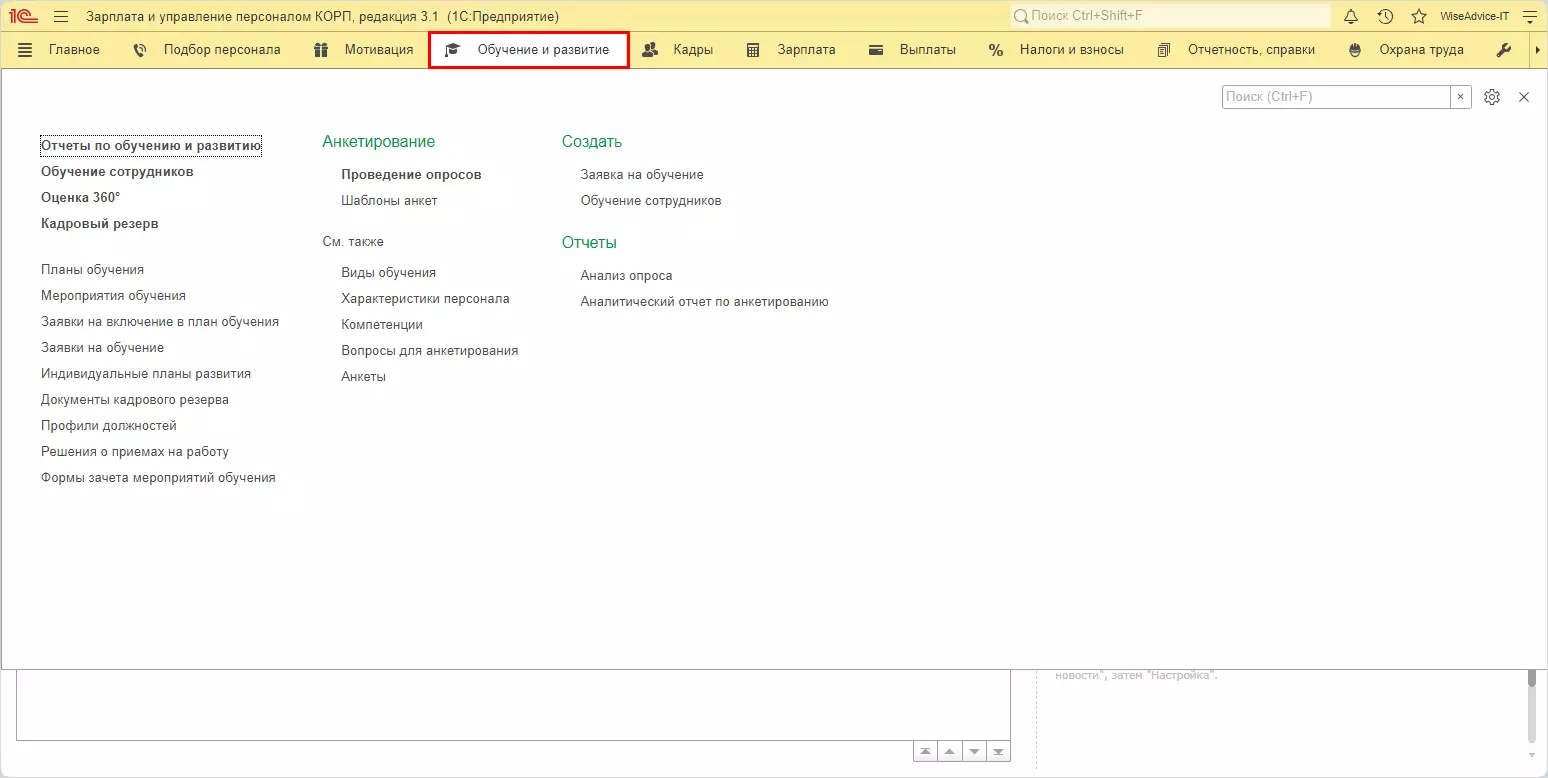Viewport: 1548px width, 778px height.
Task: Open Аналитический отчет по анкетированию
Action: 704,302
